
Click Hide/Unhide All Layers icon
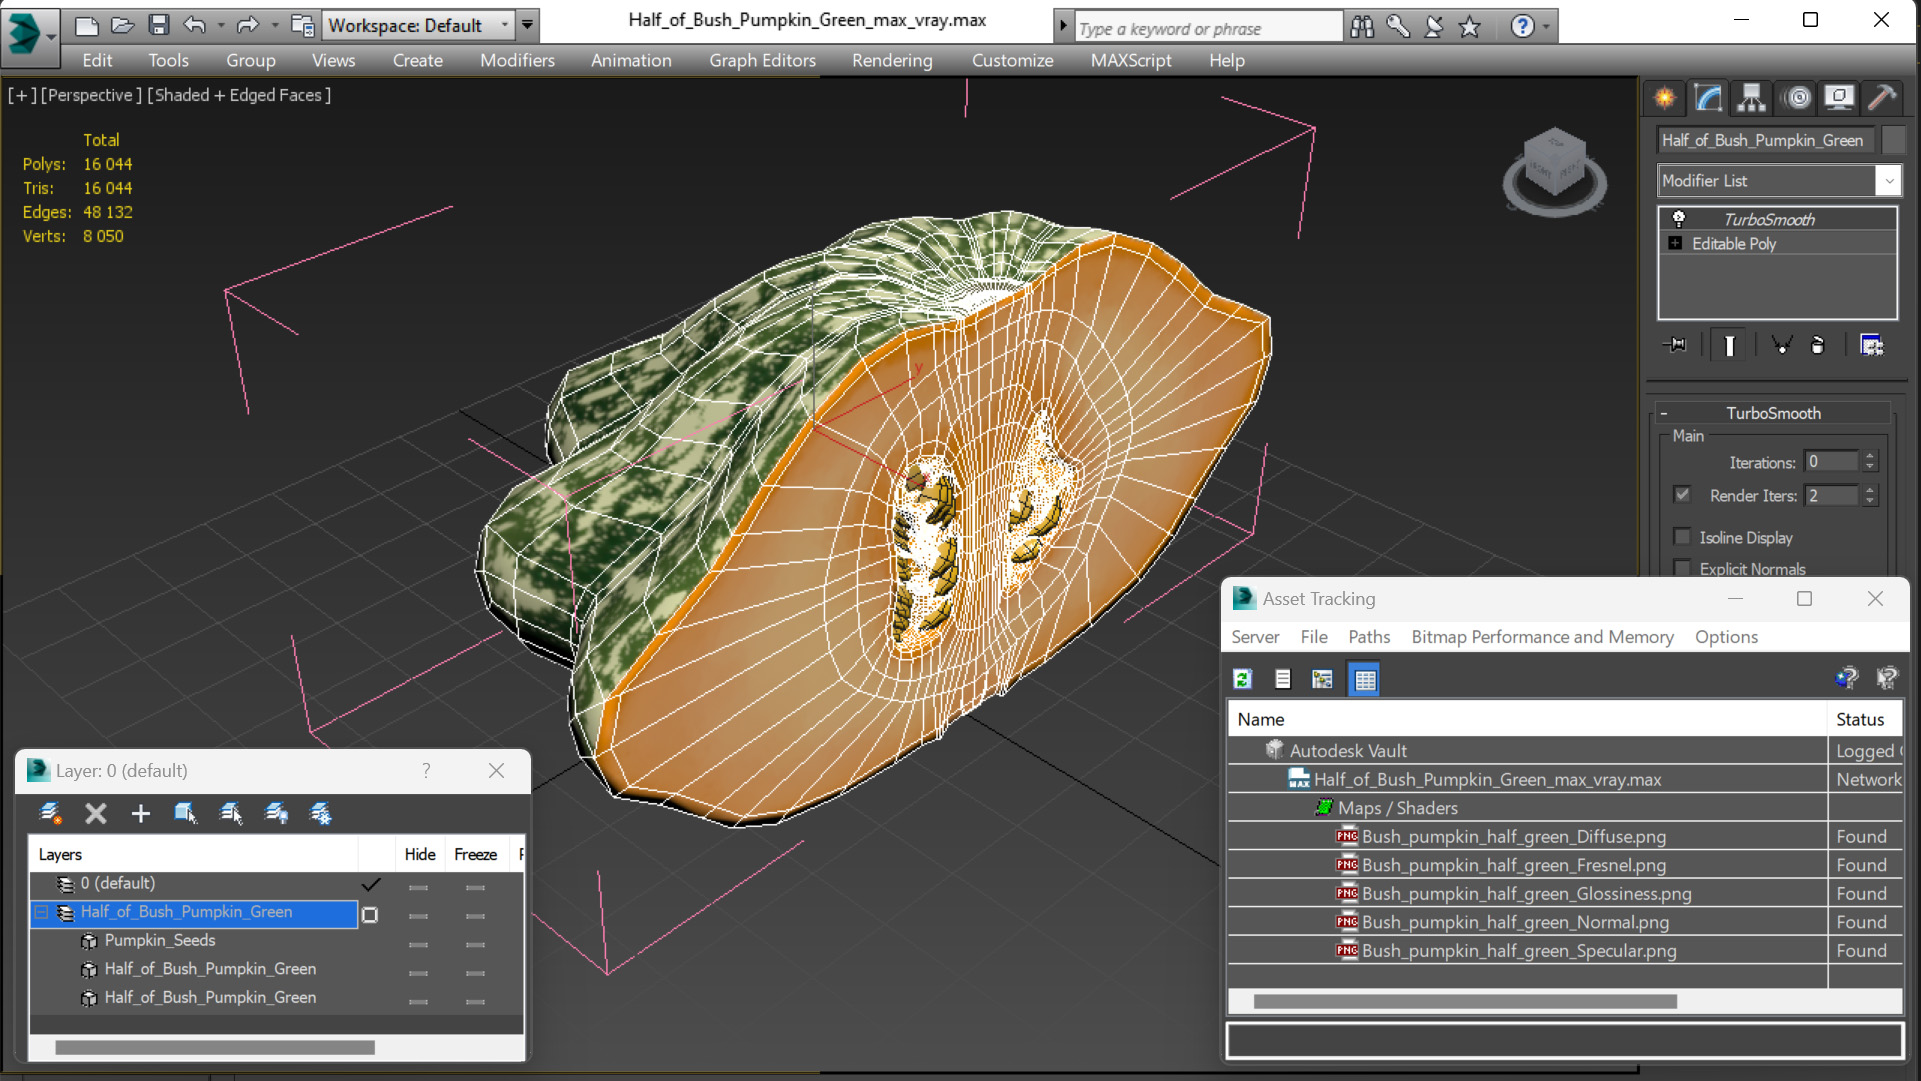click(276, 813)
